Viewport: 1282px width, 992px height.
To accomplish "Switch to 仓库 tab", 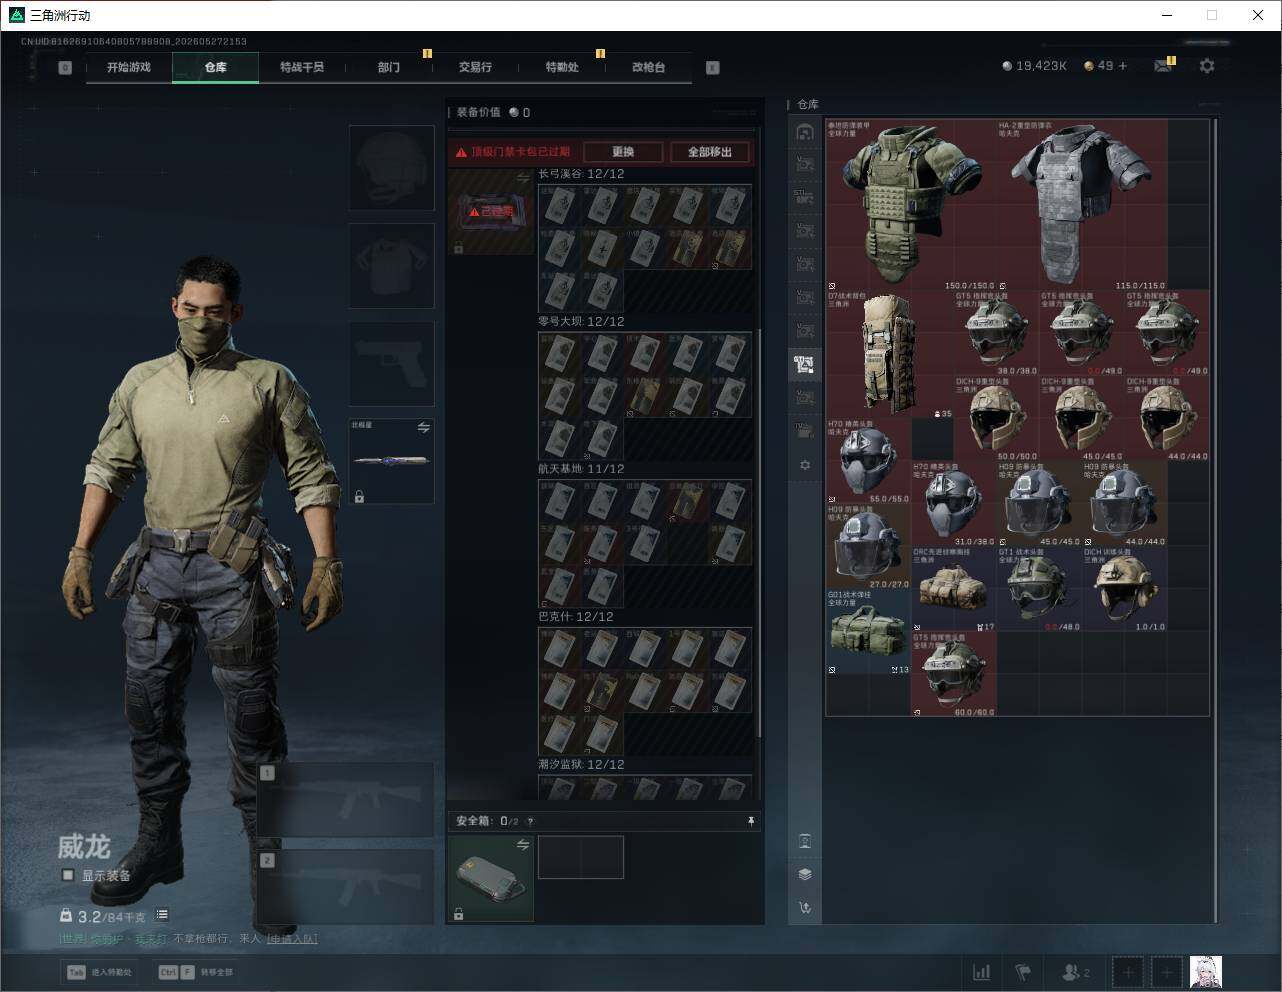I will click(216, 67).
